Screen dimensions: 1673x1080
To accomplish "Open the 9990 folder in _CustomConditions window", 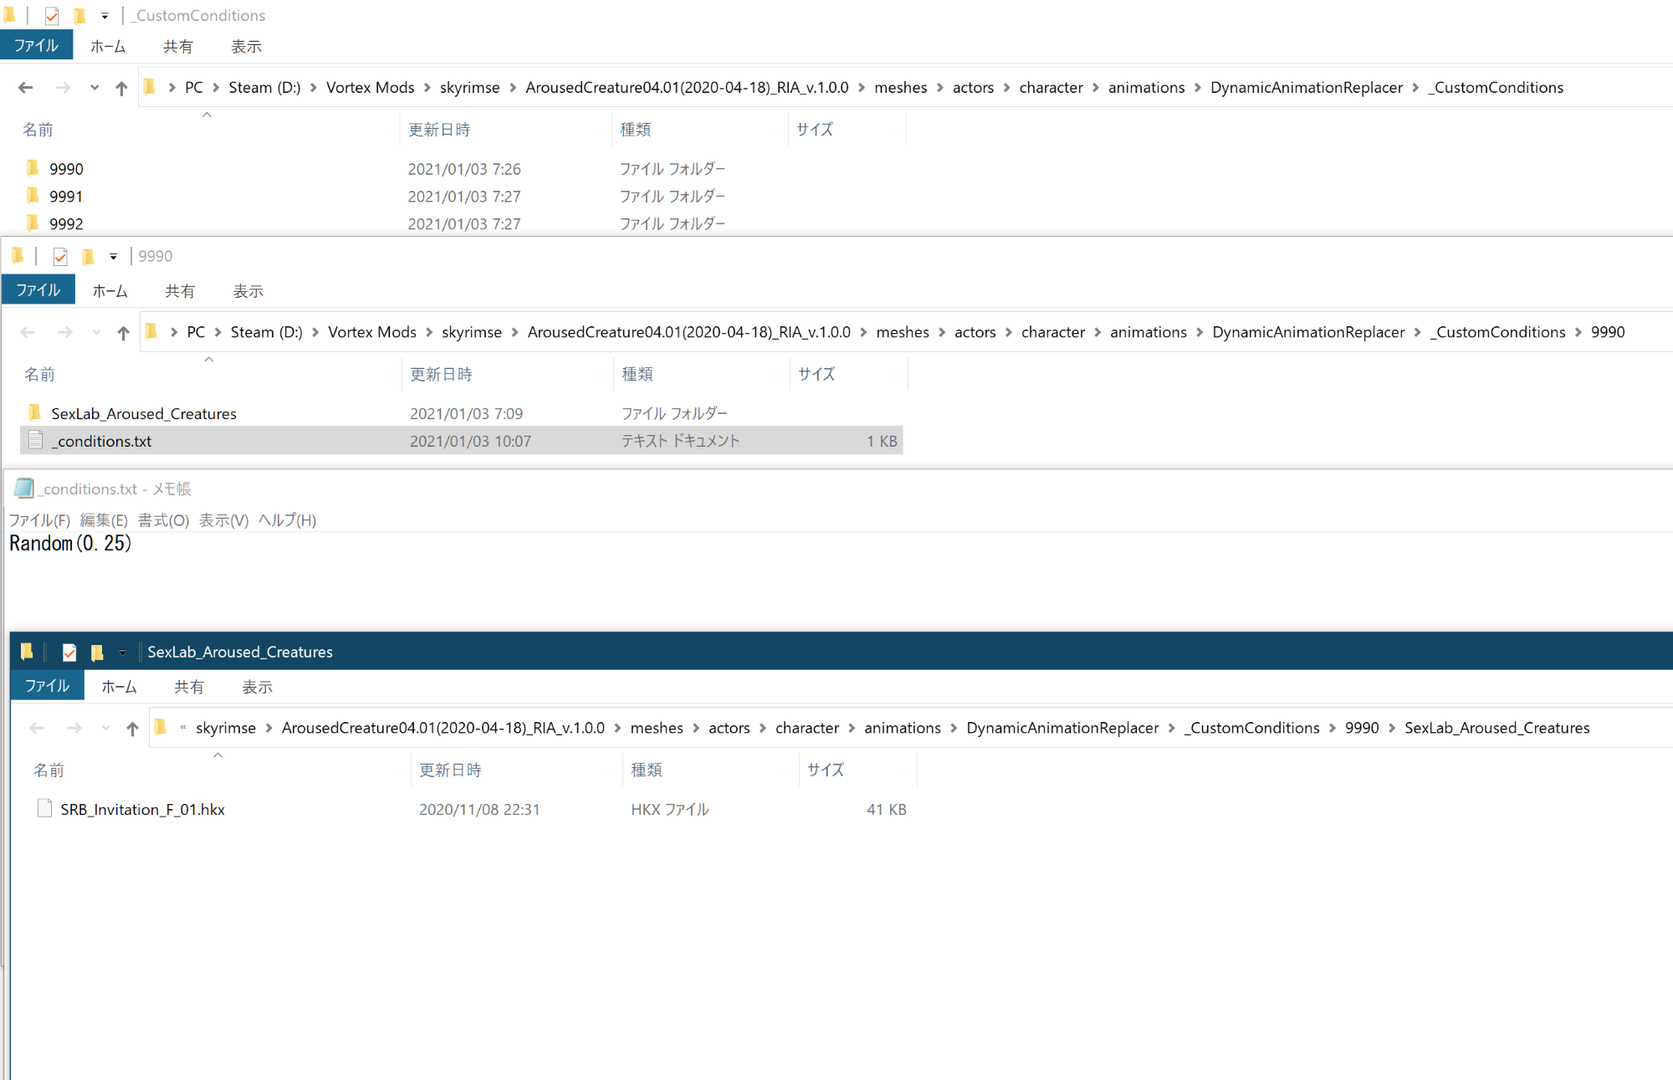I will [66, 169].
